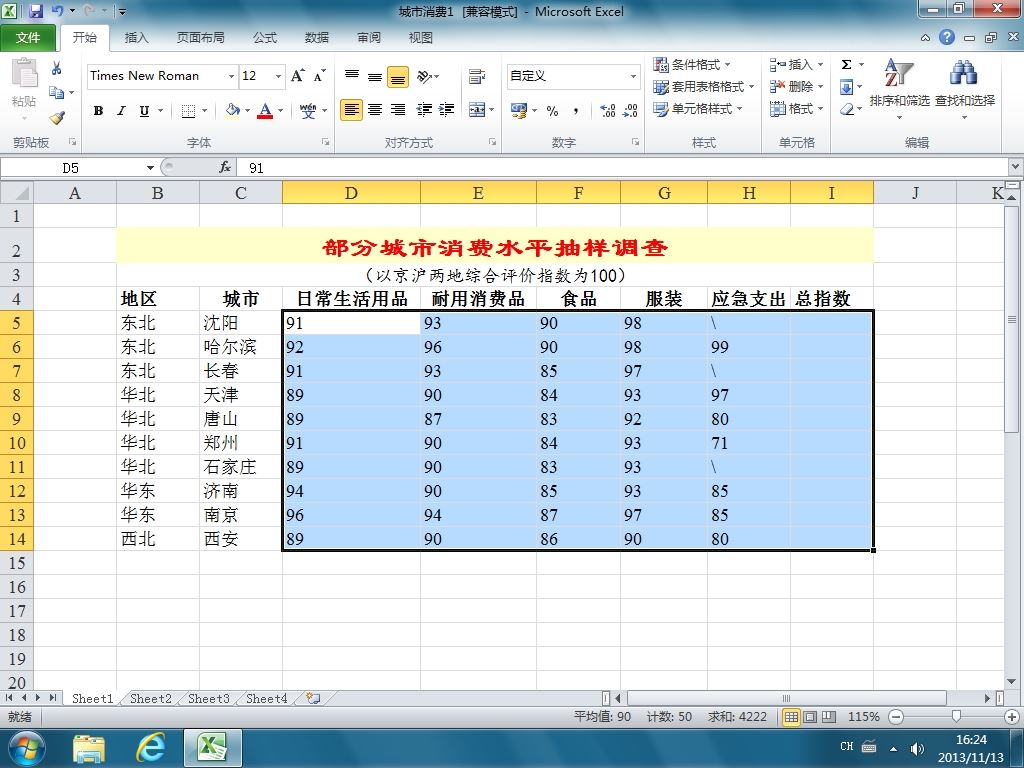1024x768 pixels.
Task: Click the fx insert function button
Action: (x=225, y=168)
